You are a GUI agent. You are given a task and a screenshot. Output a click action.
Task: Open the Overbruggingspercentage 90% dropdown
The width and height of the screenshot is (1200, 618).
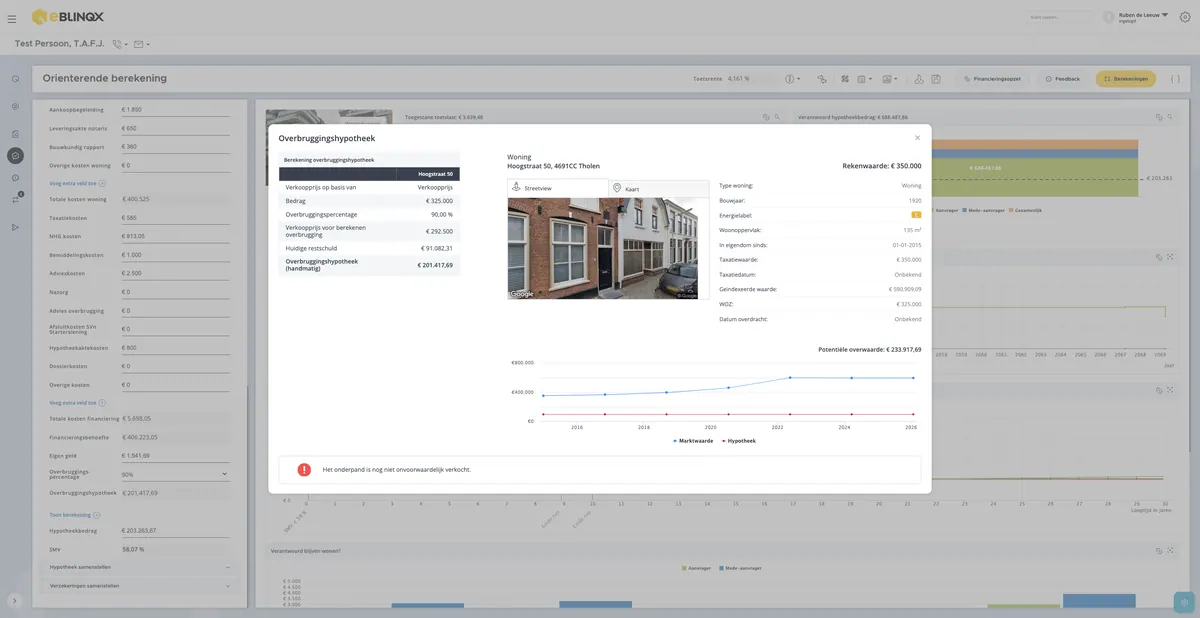click(175, 474)
